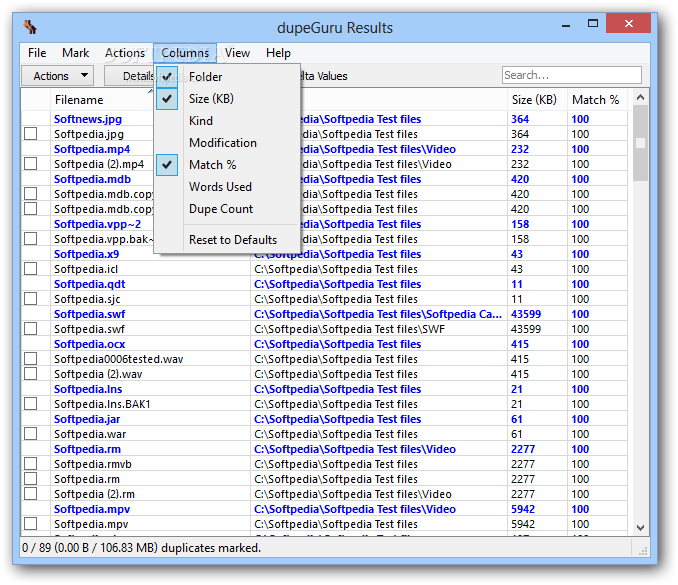Sort by the Match % column header
678x585 pixels.
595,100
